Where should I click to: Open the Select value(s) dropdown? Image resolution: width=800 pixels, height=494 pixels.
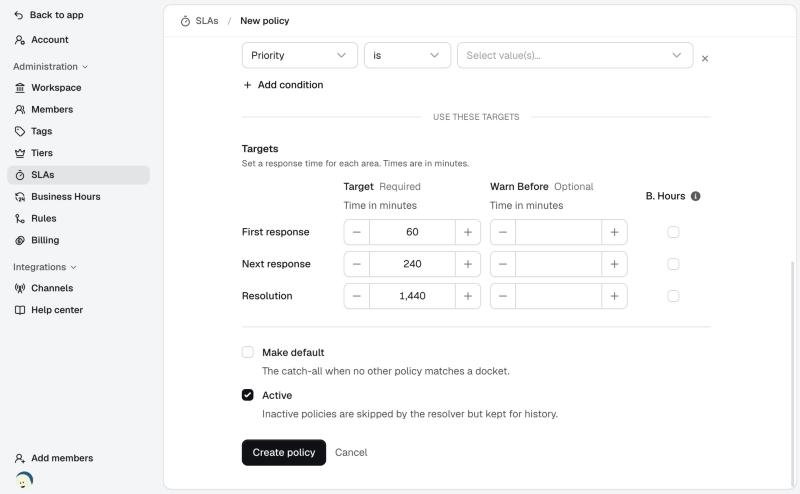click(575, 55)
